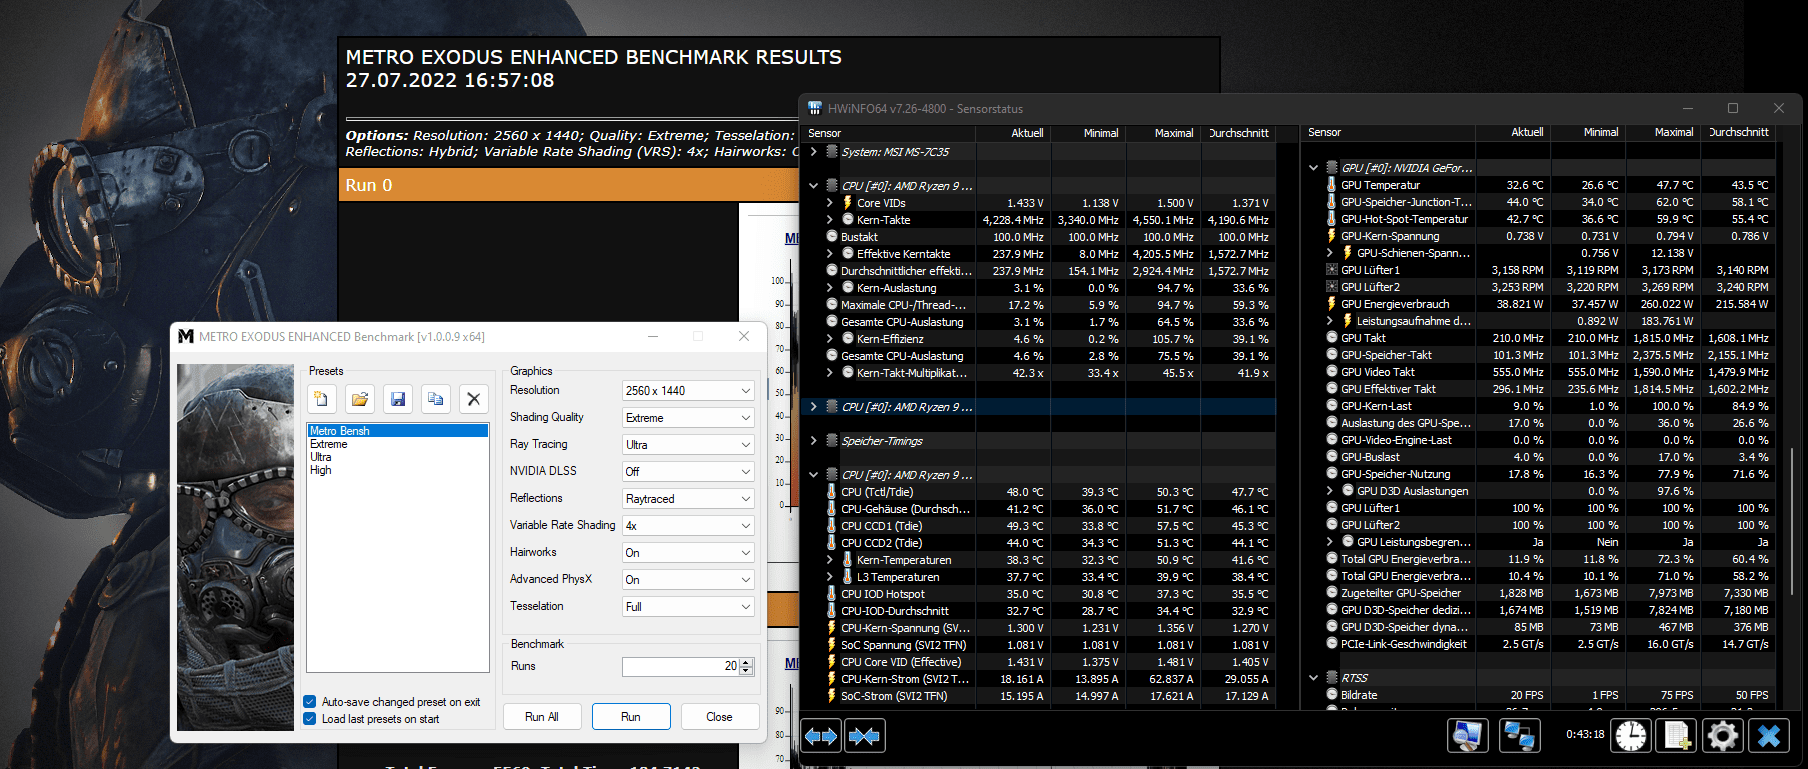The image size is (1808, 769).
Task: Click Aktuell column header in left sensor pane
Action: coord(1014,133)
